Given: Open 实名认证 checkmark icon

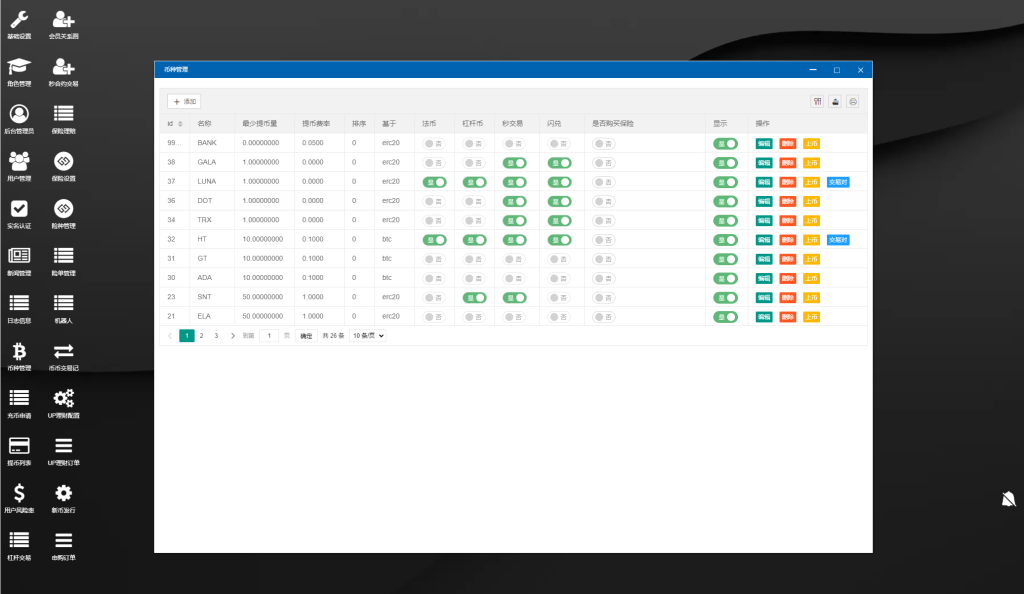Looking at the screenshot, I should [19, 209].
